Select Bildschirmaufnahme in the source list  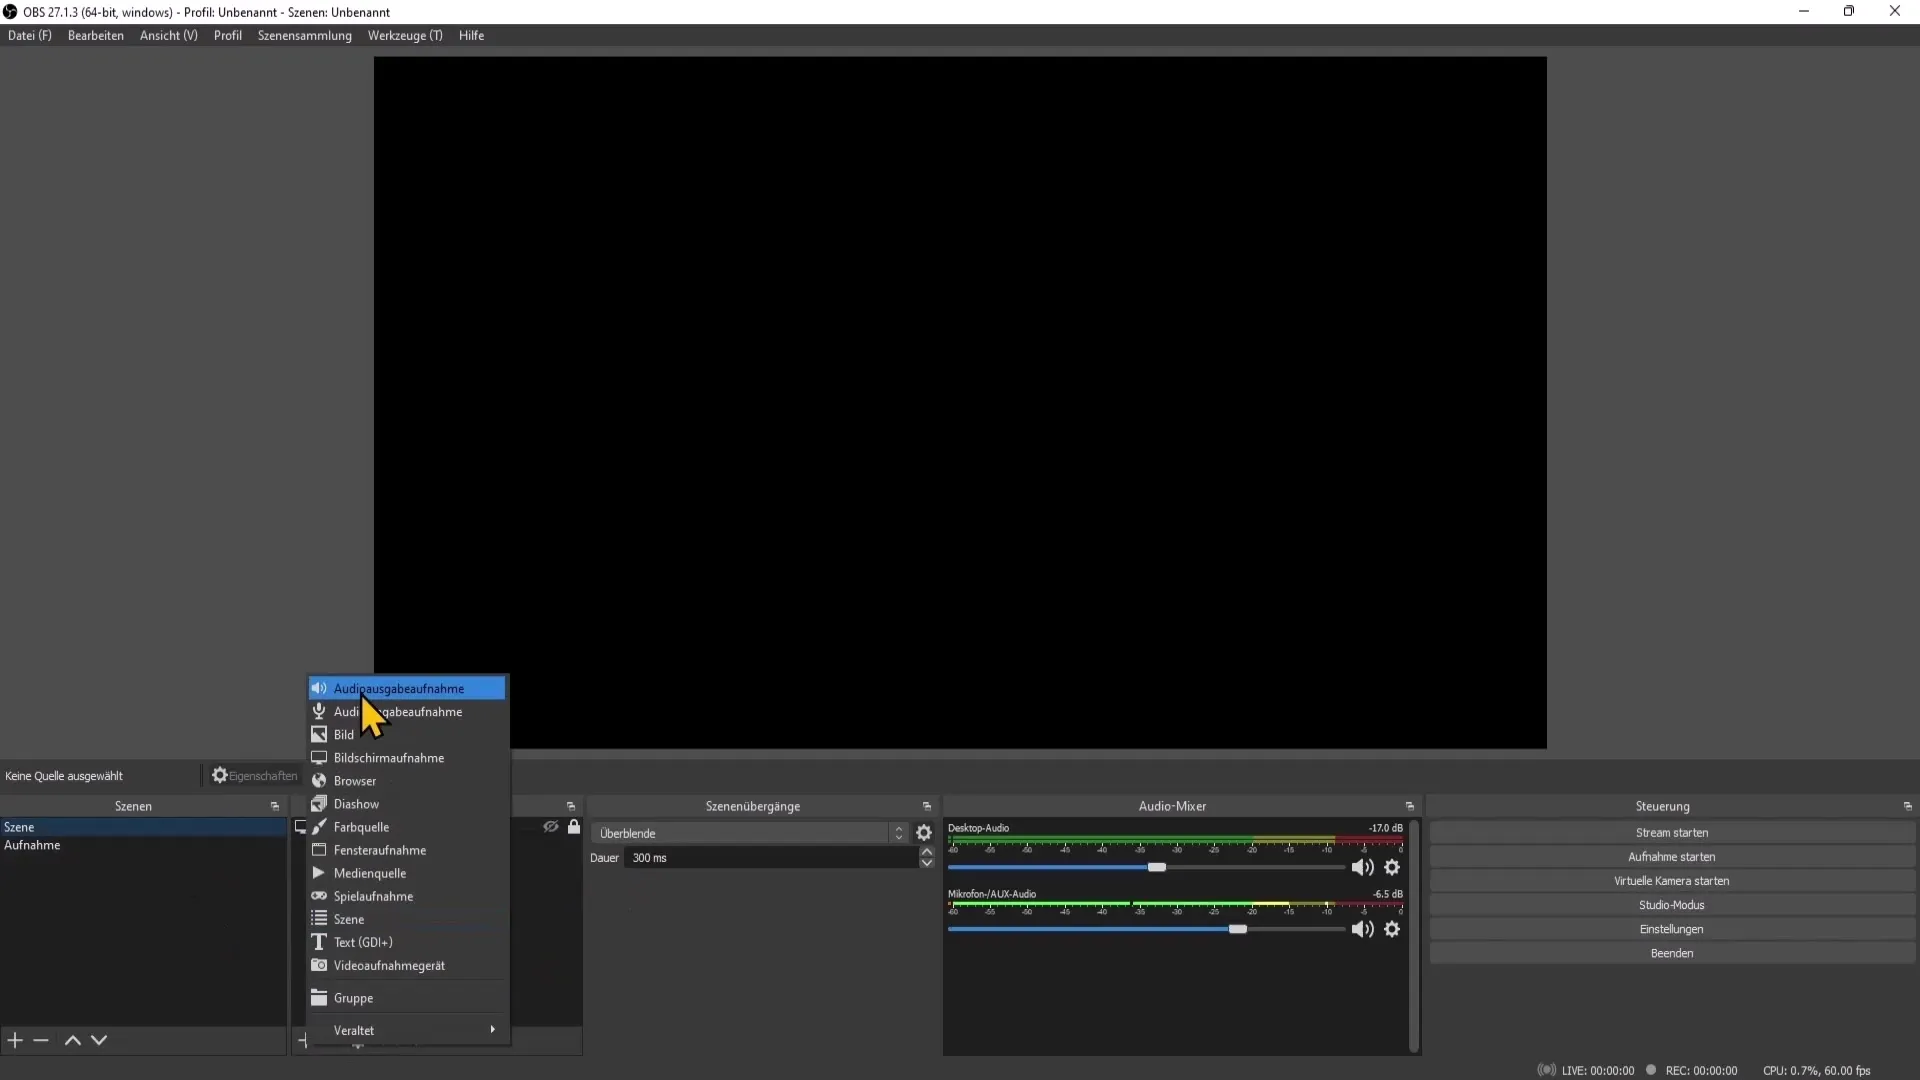click(x=407, y=757)
